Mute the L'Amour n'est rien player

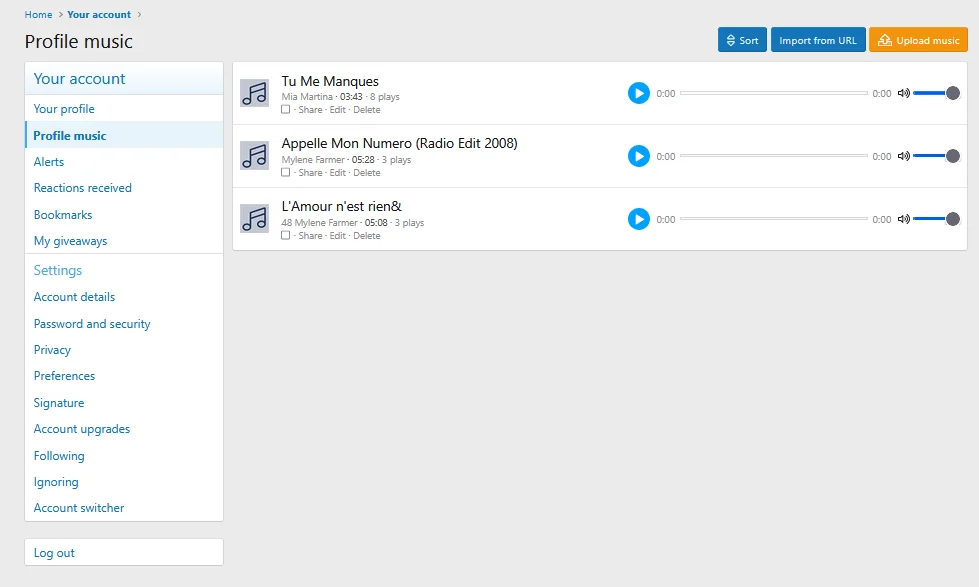coord(903,219)
